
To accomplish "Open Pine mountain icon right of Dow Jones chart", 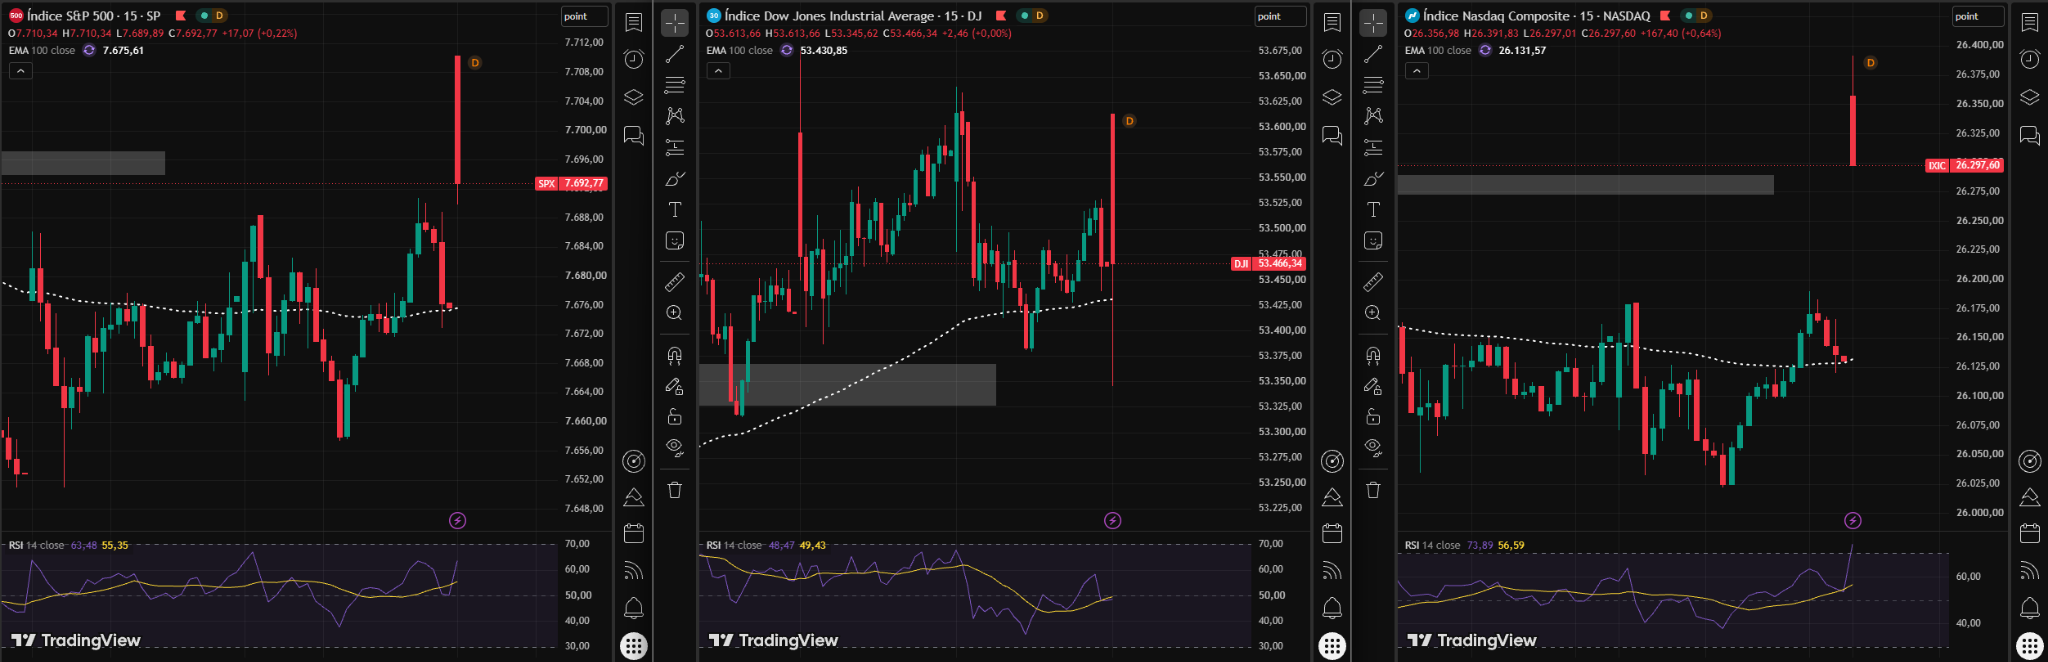I will tap(1332, 497).
